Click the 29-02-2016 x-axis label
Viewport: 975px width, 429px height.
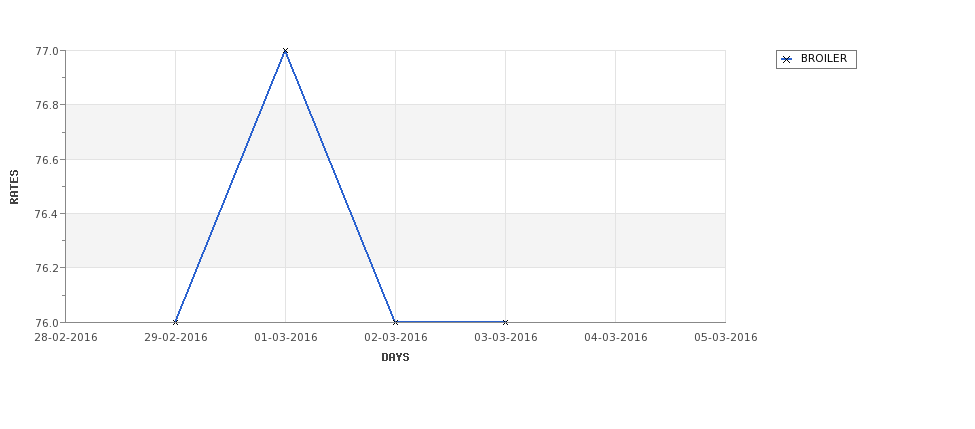(176, 338)
